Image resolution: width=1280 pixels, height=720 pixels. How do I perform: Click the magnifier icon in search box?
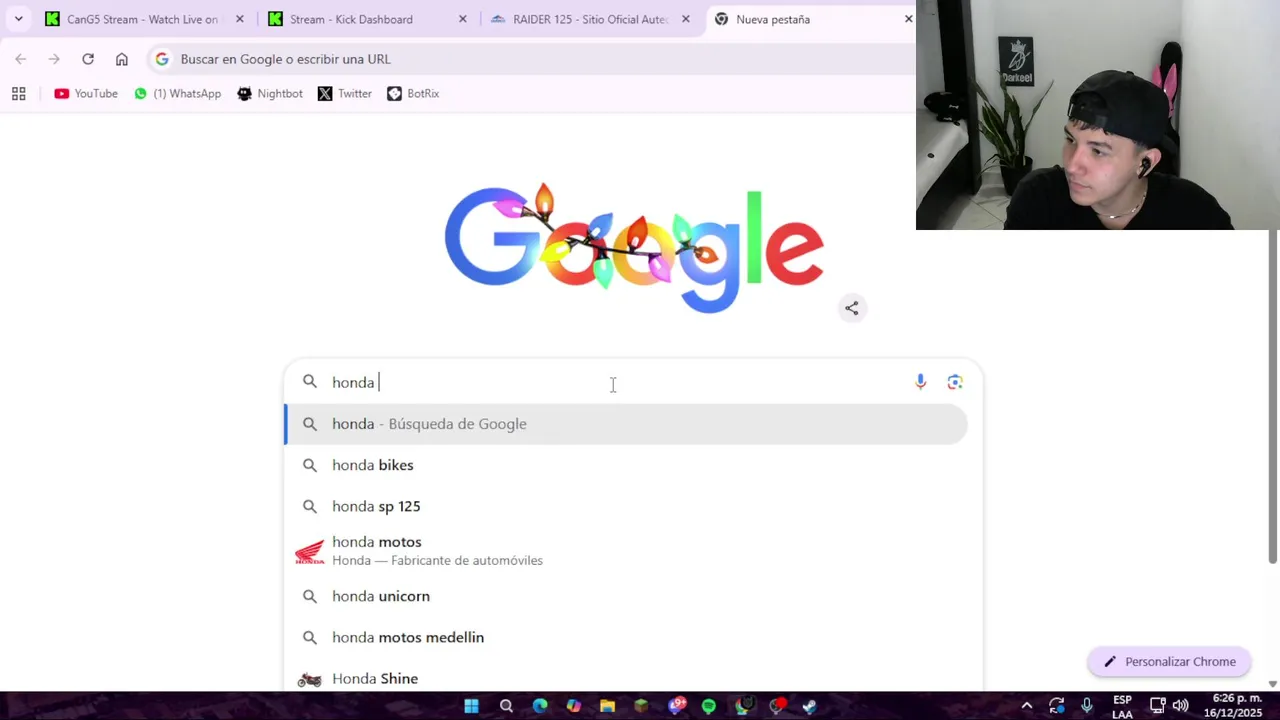coord(310,382)
